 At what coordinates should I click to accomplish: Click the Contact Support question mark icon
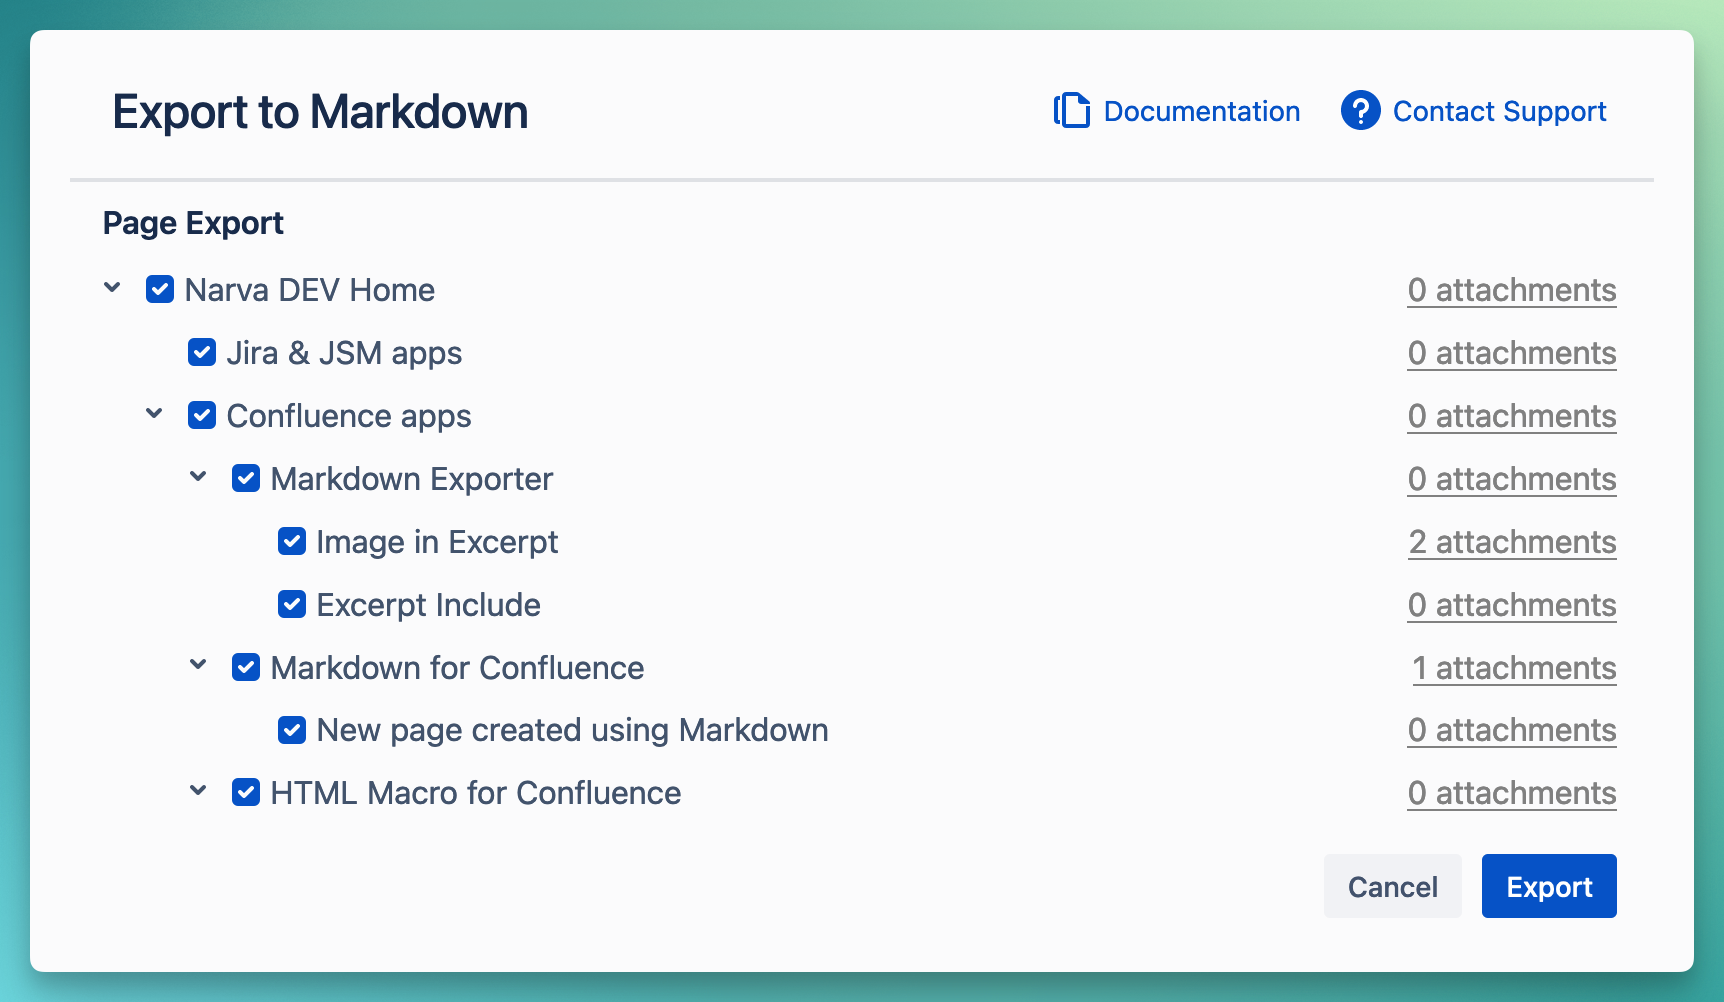pyautogui.click(x=1360, y=111)
